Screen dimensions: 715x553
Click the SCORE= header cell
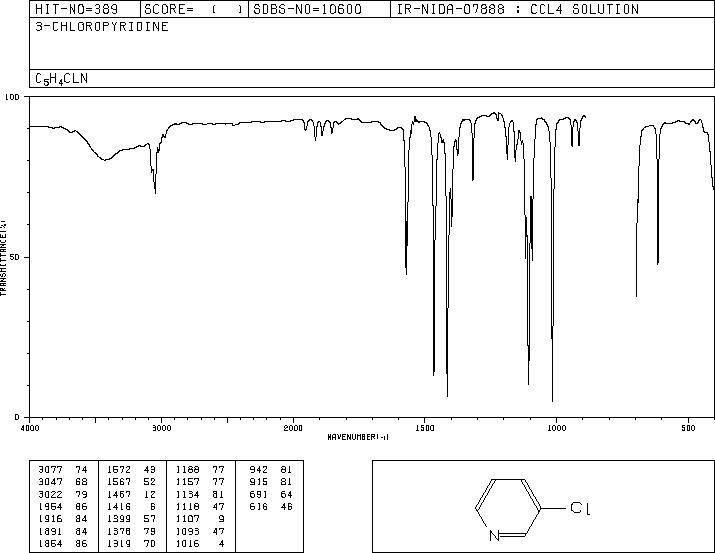(194, 9)
